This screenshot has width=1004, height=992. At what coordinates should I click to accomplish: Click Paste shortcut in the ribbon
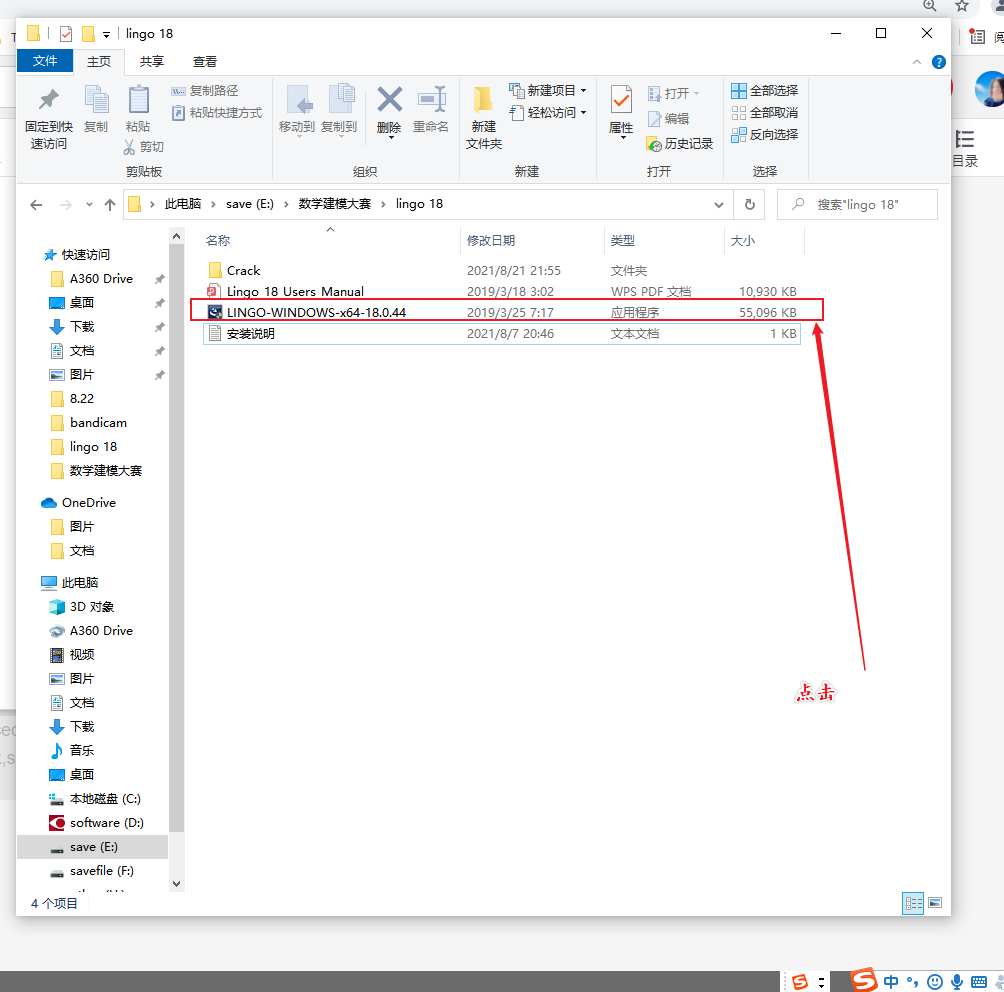[x=217, y=113]
